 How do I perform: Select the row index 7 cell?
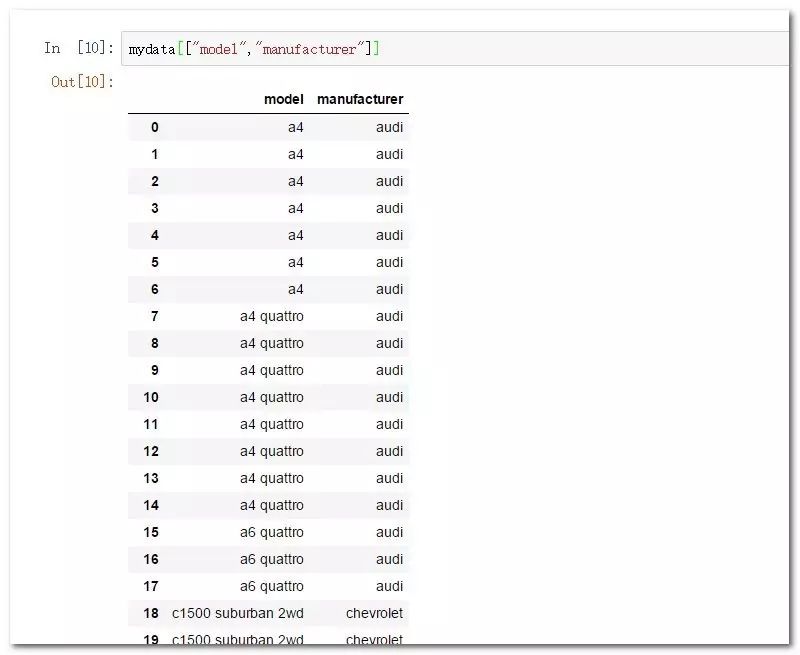155,316
